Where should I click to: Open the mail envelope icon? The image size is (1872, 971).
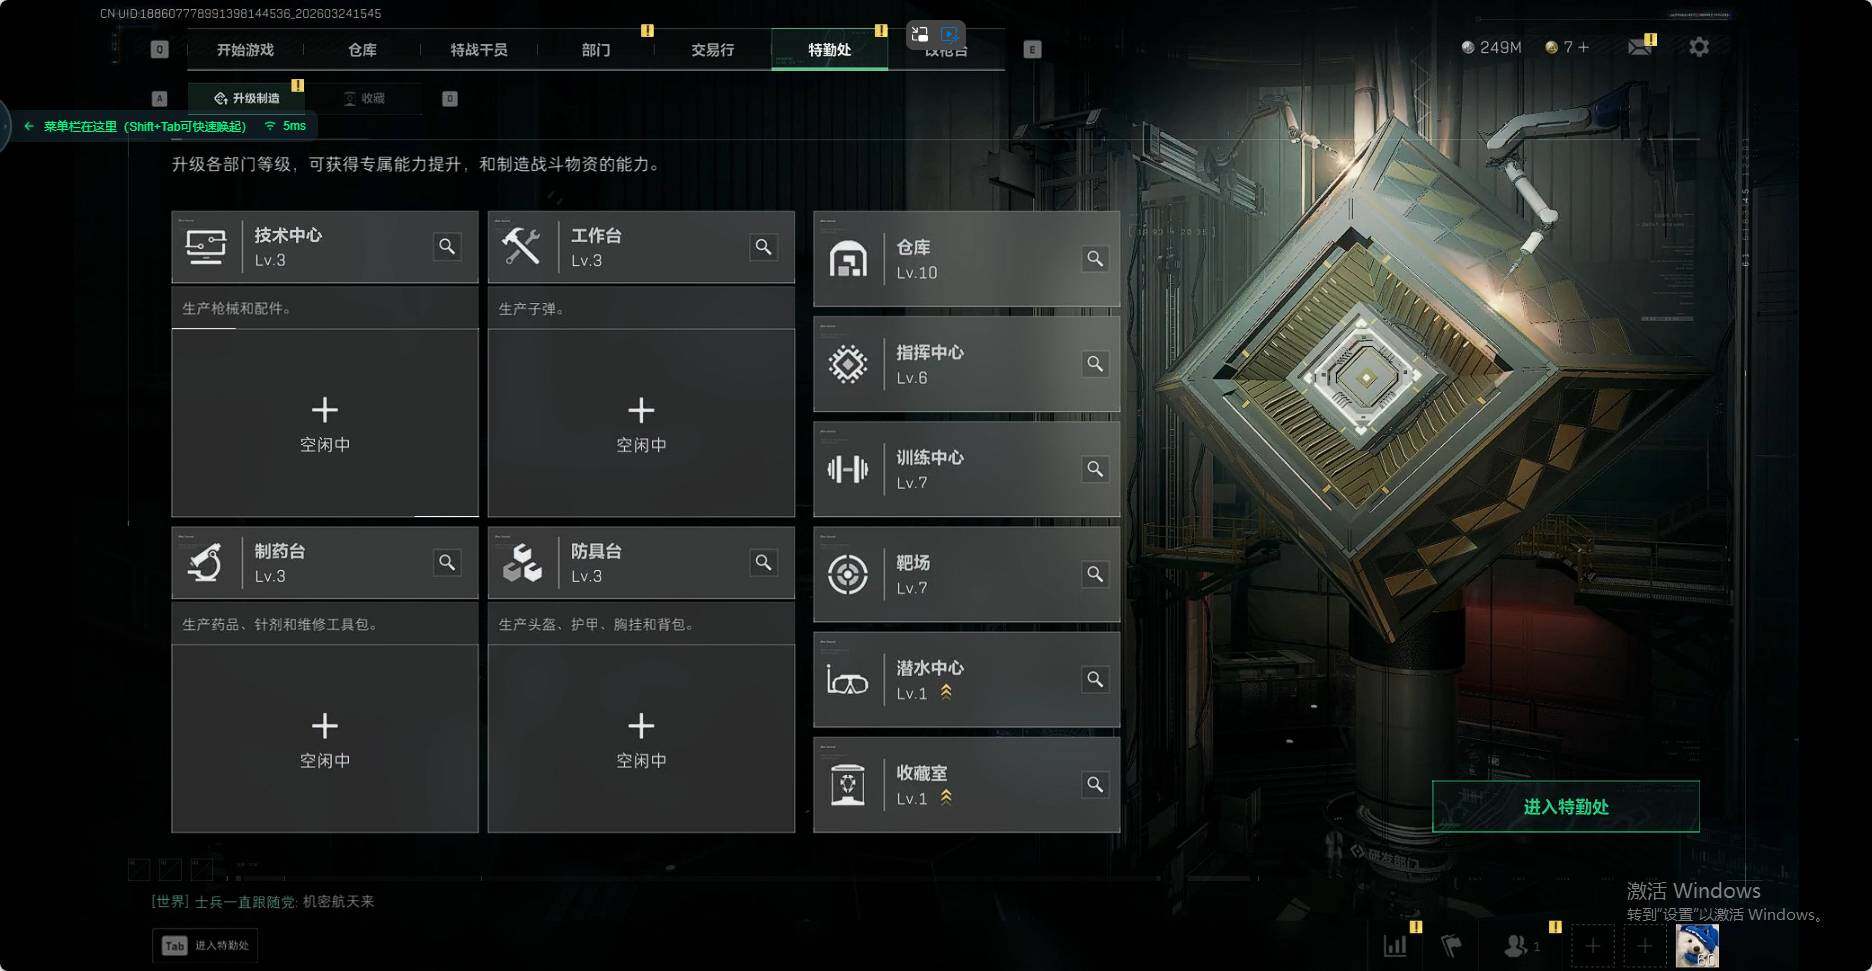[x=1639, y=47]
